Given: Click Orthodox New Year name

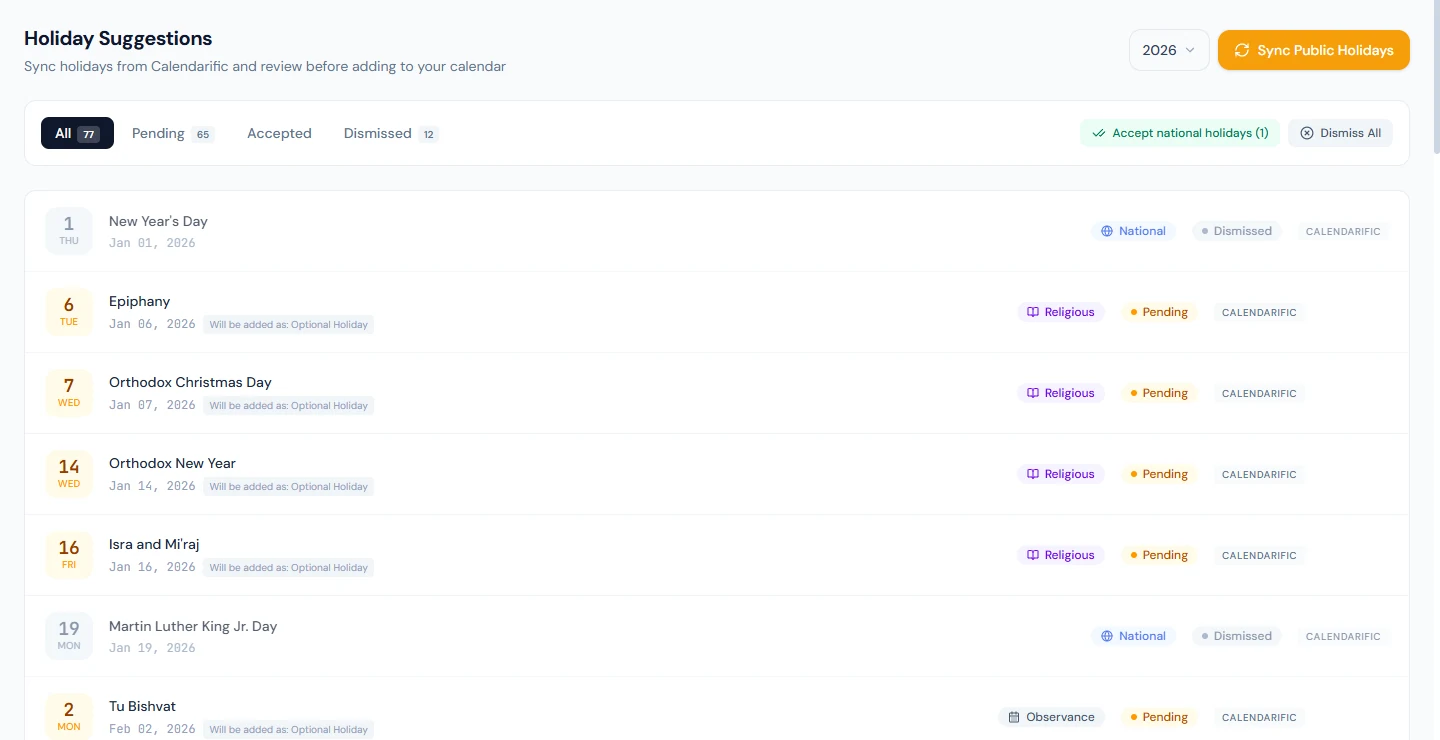Looking at the screenshot, I should click(x=172, y=463).
